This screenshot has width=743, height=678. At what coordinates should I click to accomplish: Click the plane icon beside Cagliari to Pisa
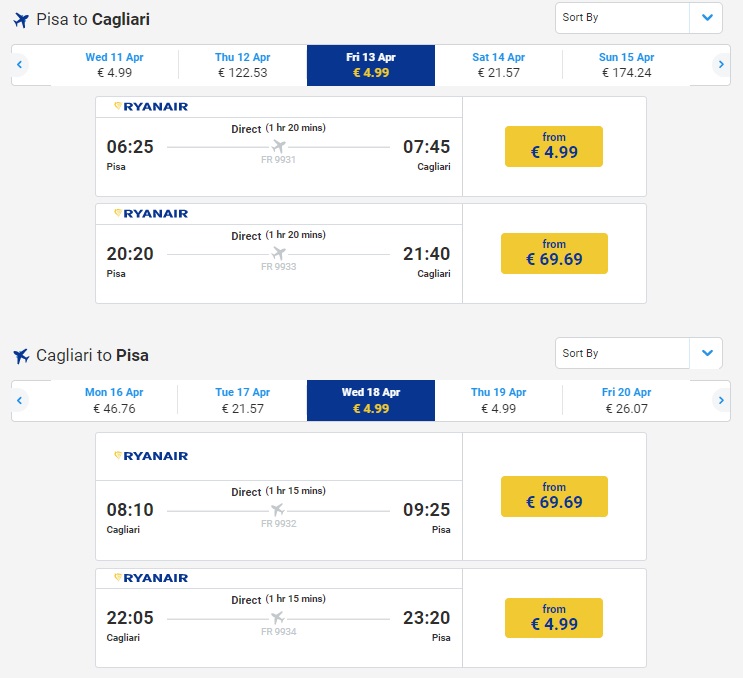point(21,356)
